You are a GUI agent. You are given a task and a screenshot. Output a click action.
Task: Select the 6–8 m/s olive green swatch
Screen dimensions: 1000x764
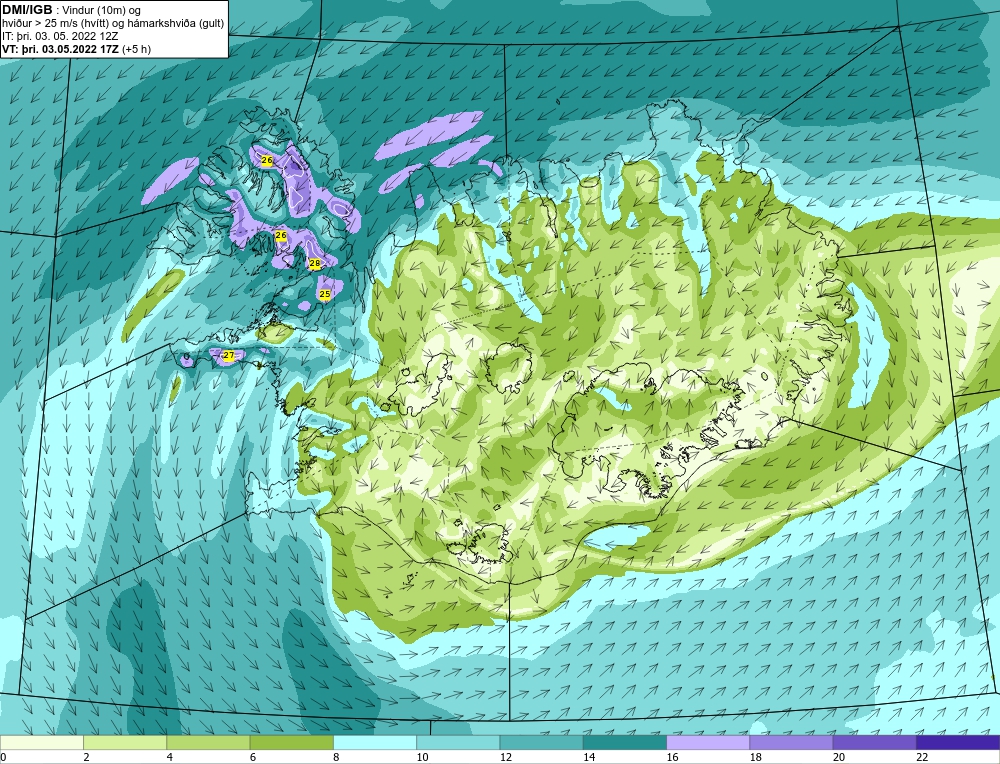(291, 742)
